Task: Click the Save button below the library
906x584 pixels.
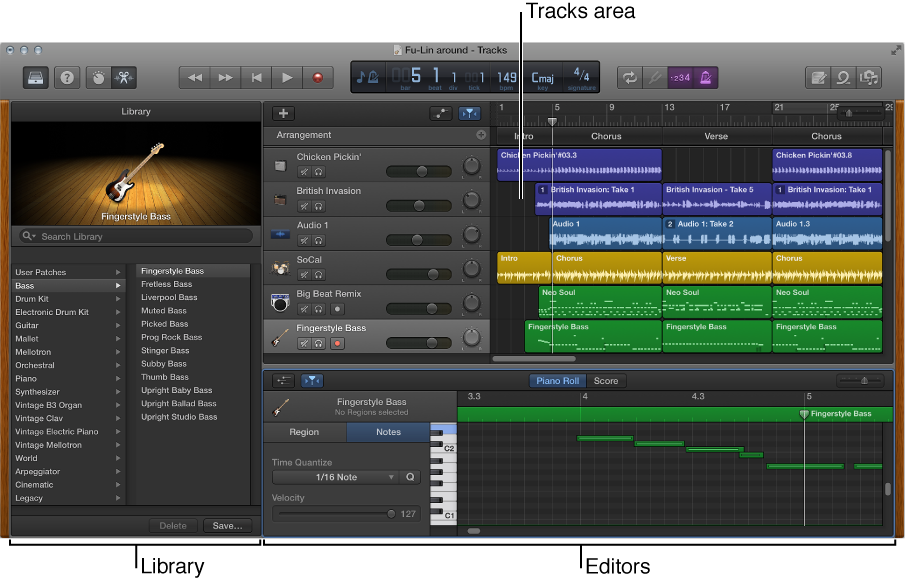Action: point(227,525)
